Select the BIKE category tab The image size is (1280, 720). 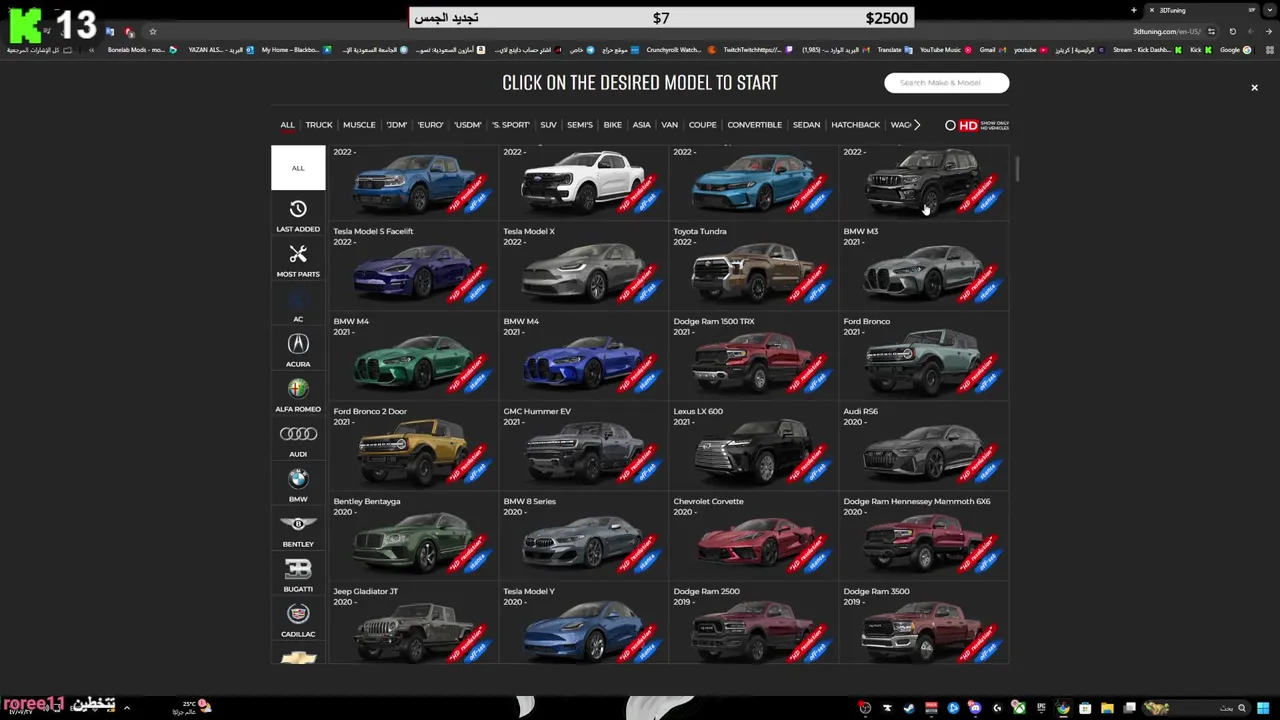click(x=612, y=125)
